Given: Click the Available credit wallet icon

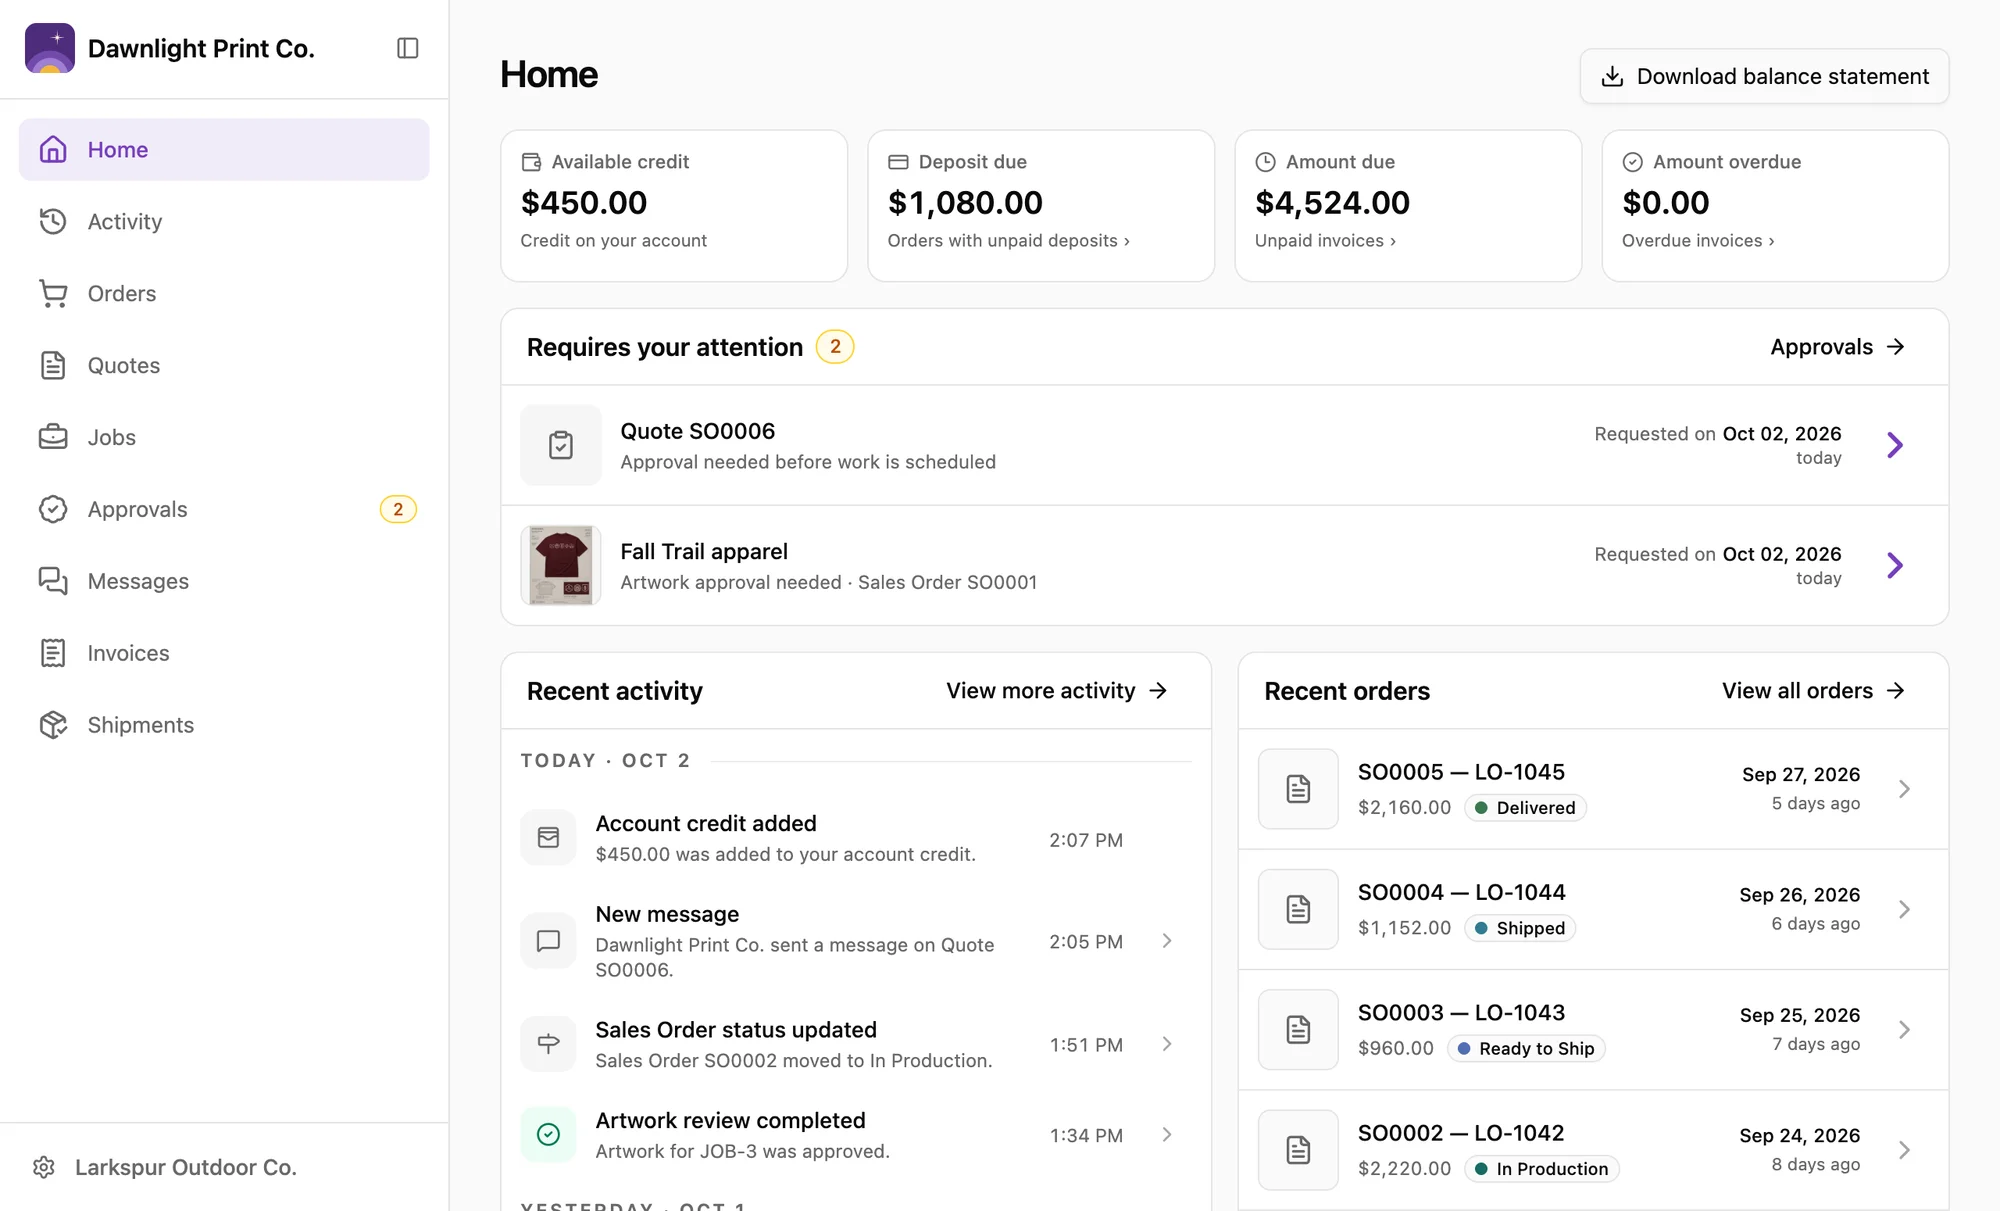Looking at the screenshot, I should [531, 162].
